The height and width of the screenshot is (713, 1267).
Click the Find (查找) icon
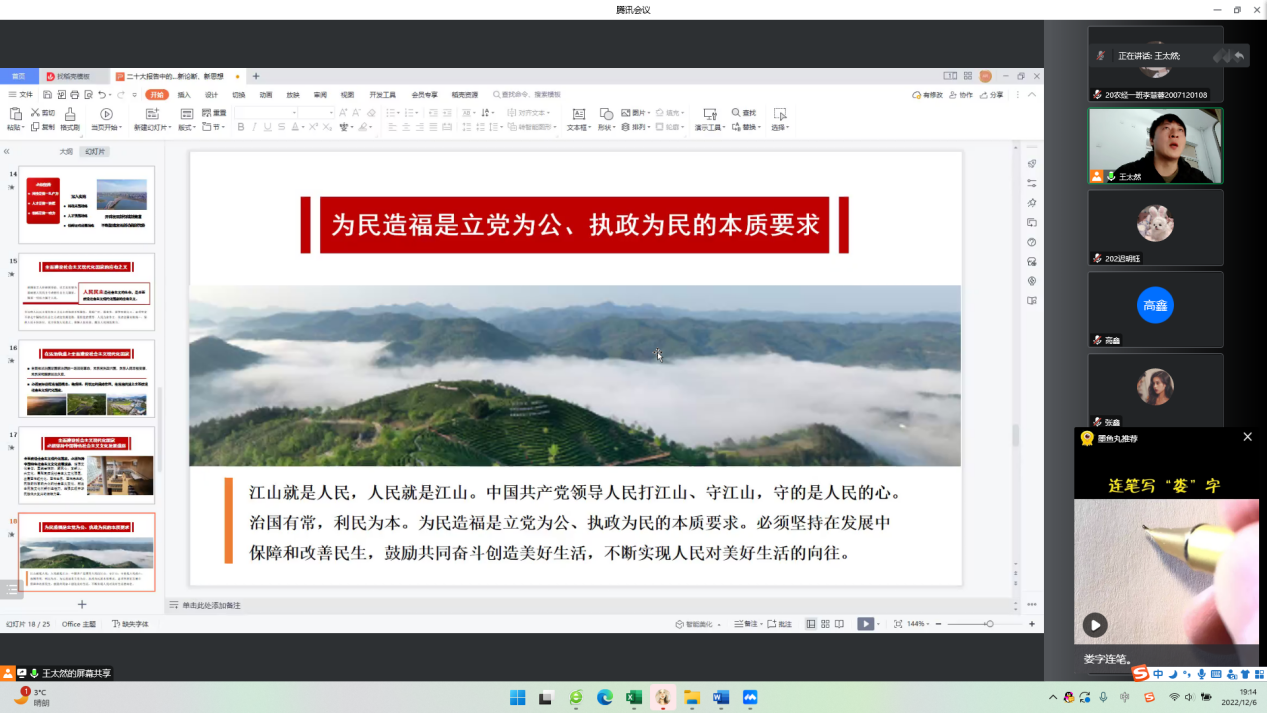tap(737, 113)
